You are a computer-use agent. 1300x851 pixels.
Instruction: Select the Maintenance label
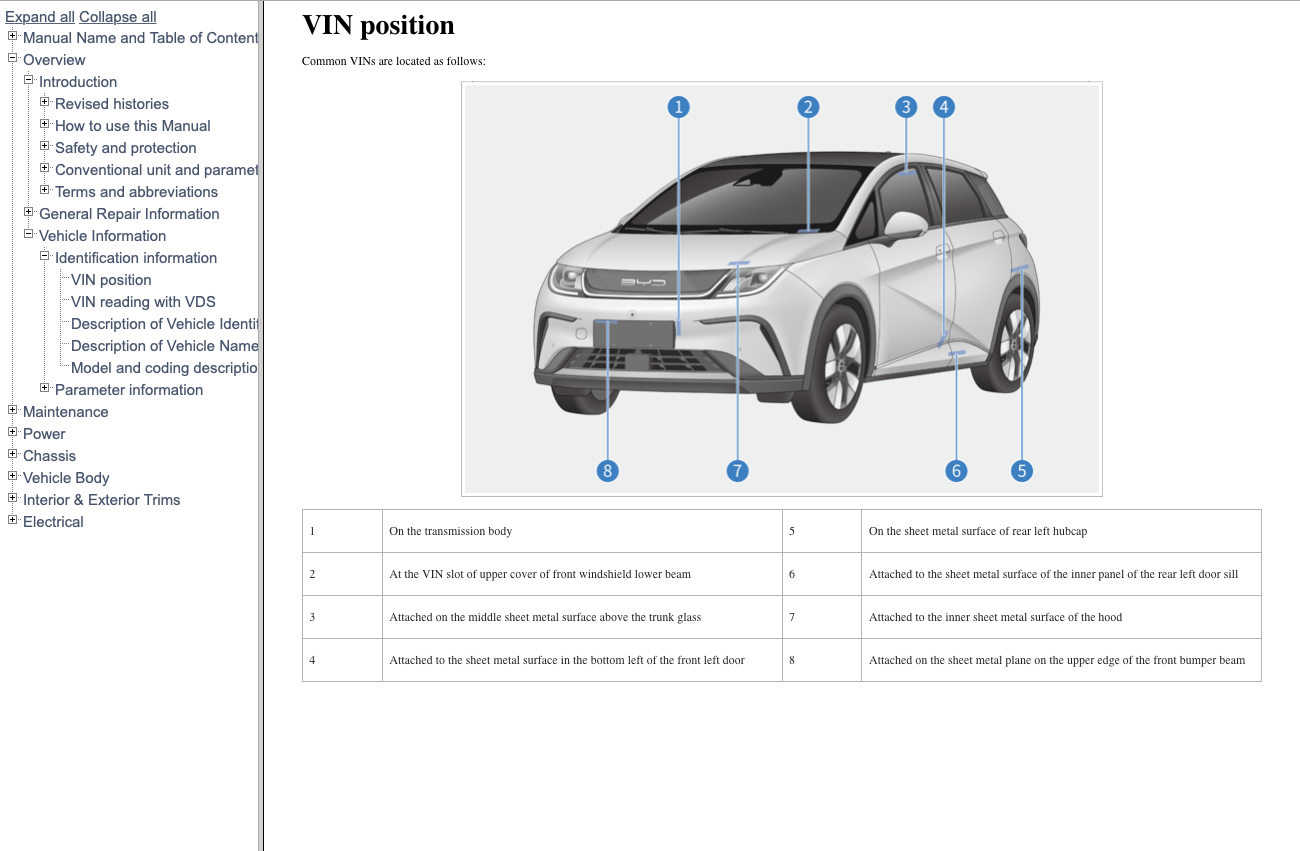coord(65,412)
